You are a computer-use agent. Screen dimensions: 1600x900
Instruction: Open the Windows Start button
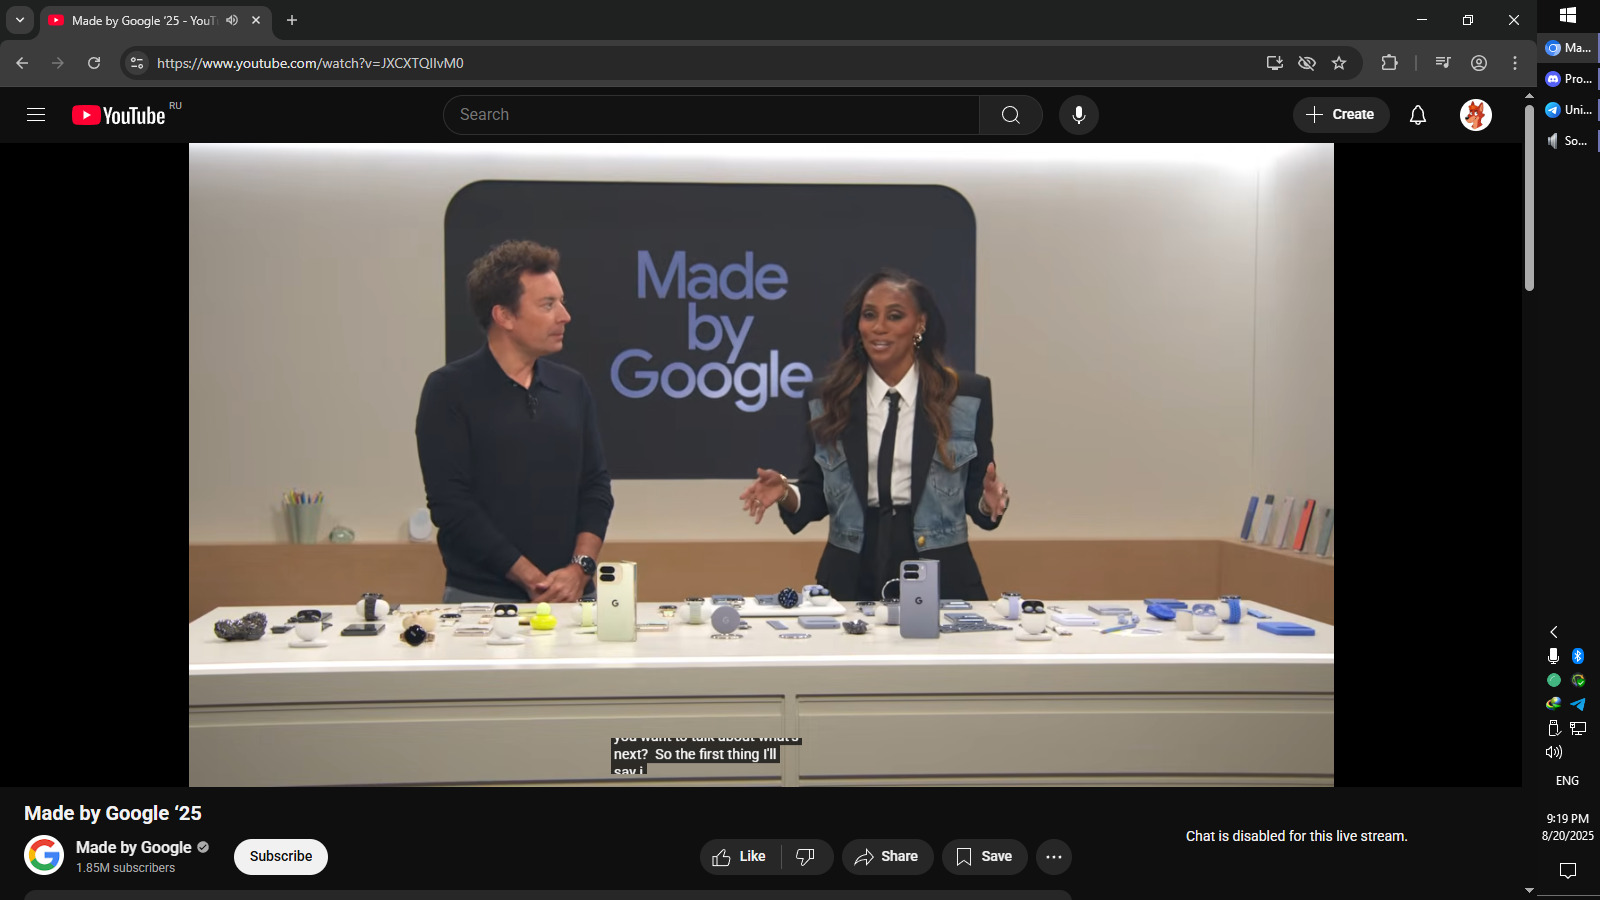pyautogui.click(x=1568, y=15)
